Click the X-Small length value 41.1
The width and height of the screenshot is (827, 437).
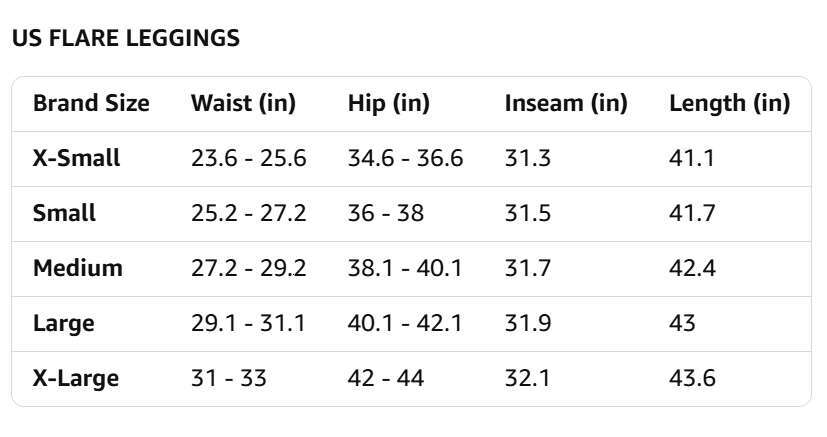[692, 158]
